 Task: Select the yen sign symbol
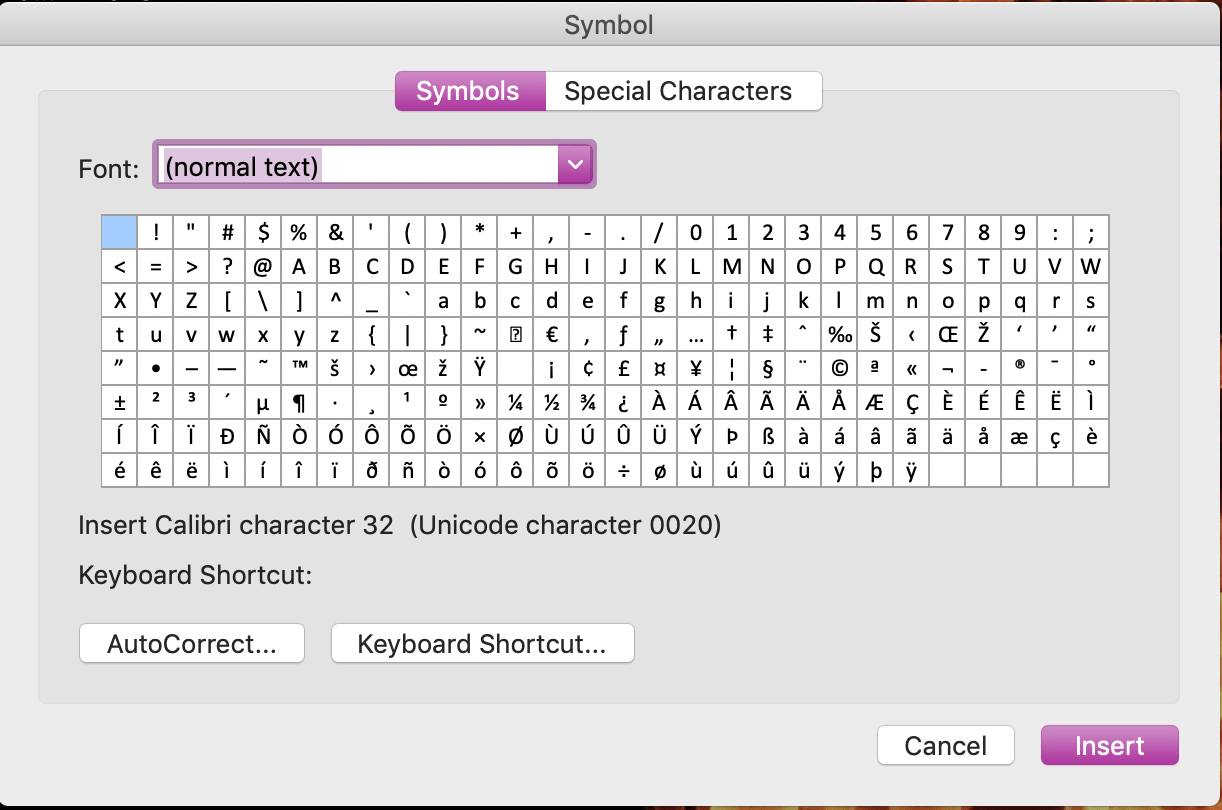695,369
